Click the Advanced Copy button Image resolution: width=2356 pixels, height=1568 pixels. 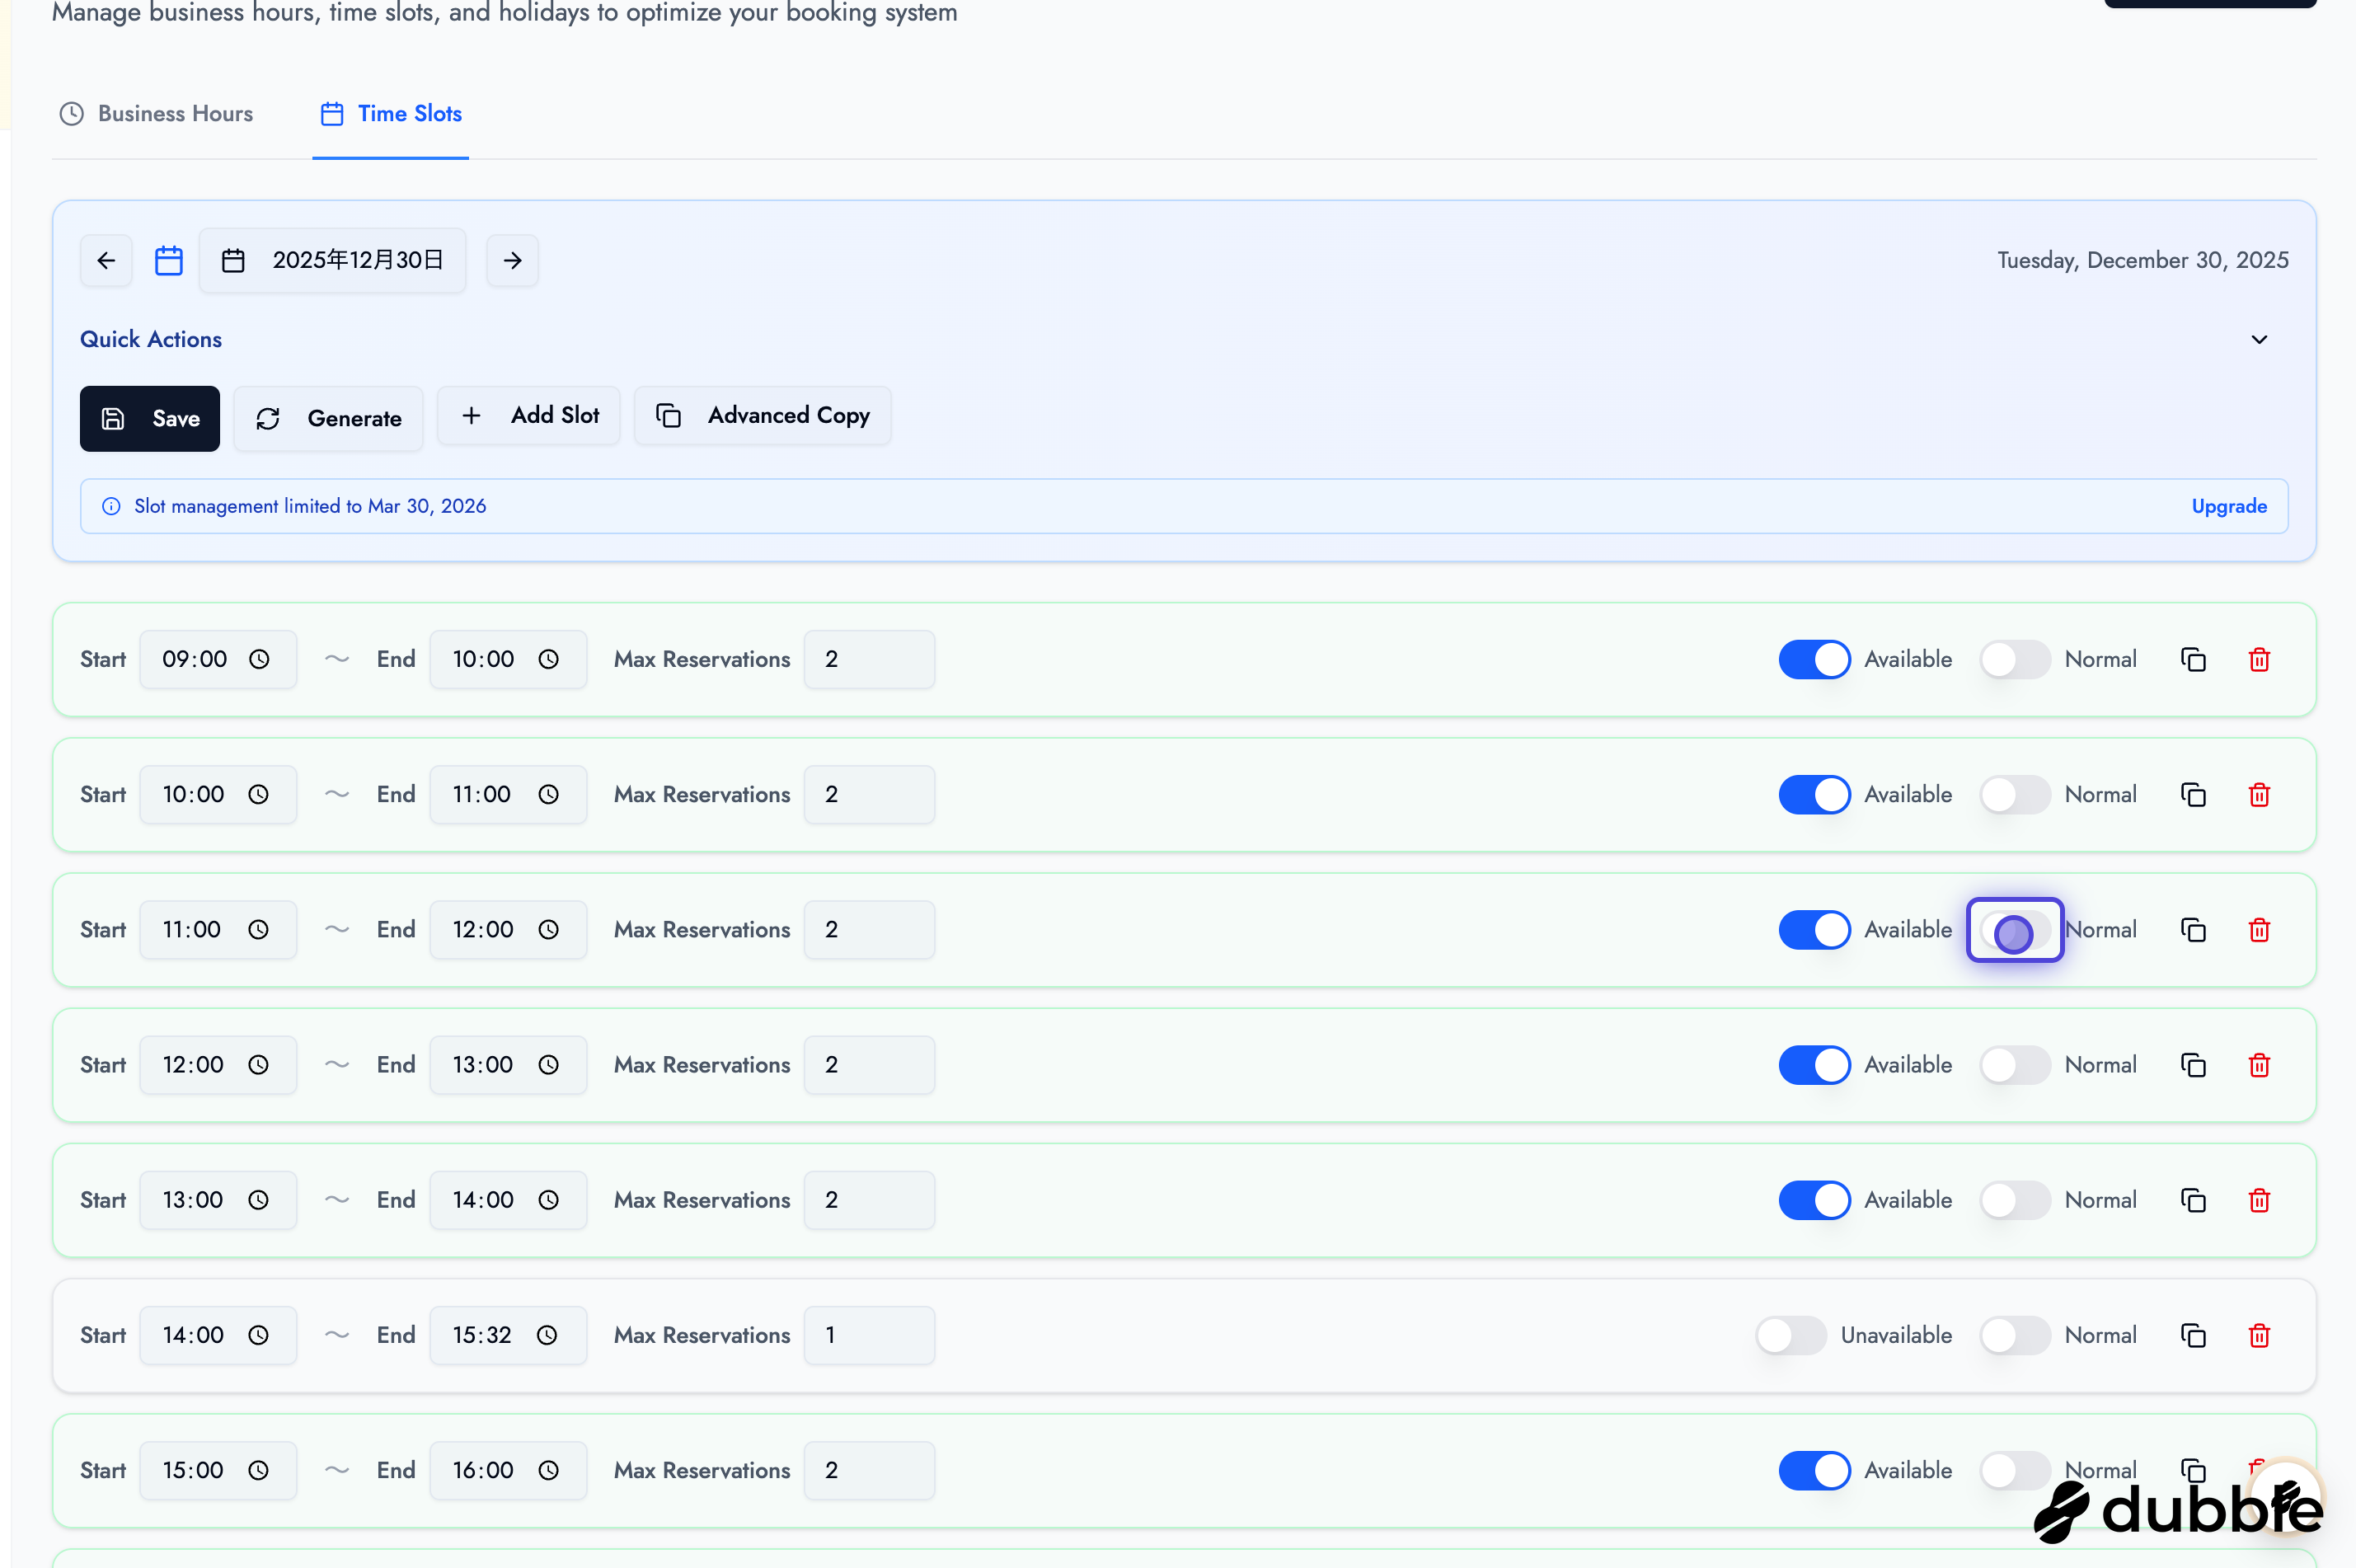(762, 415)
